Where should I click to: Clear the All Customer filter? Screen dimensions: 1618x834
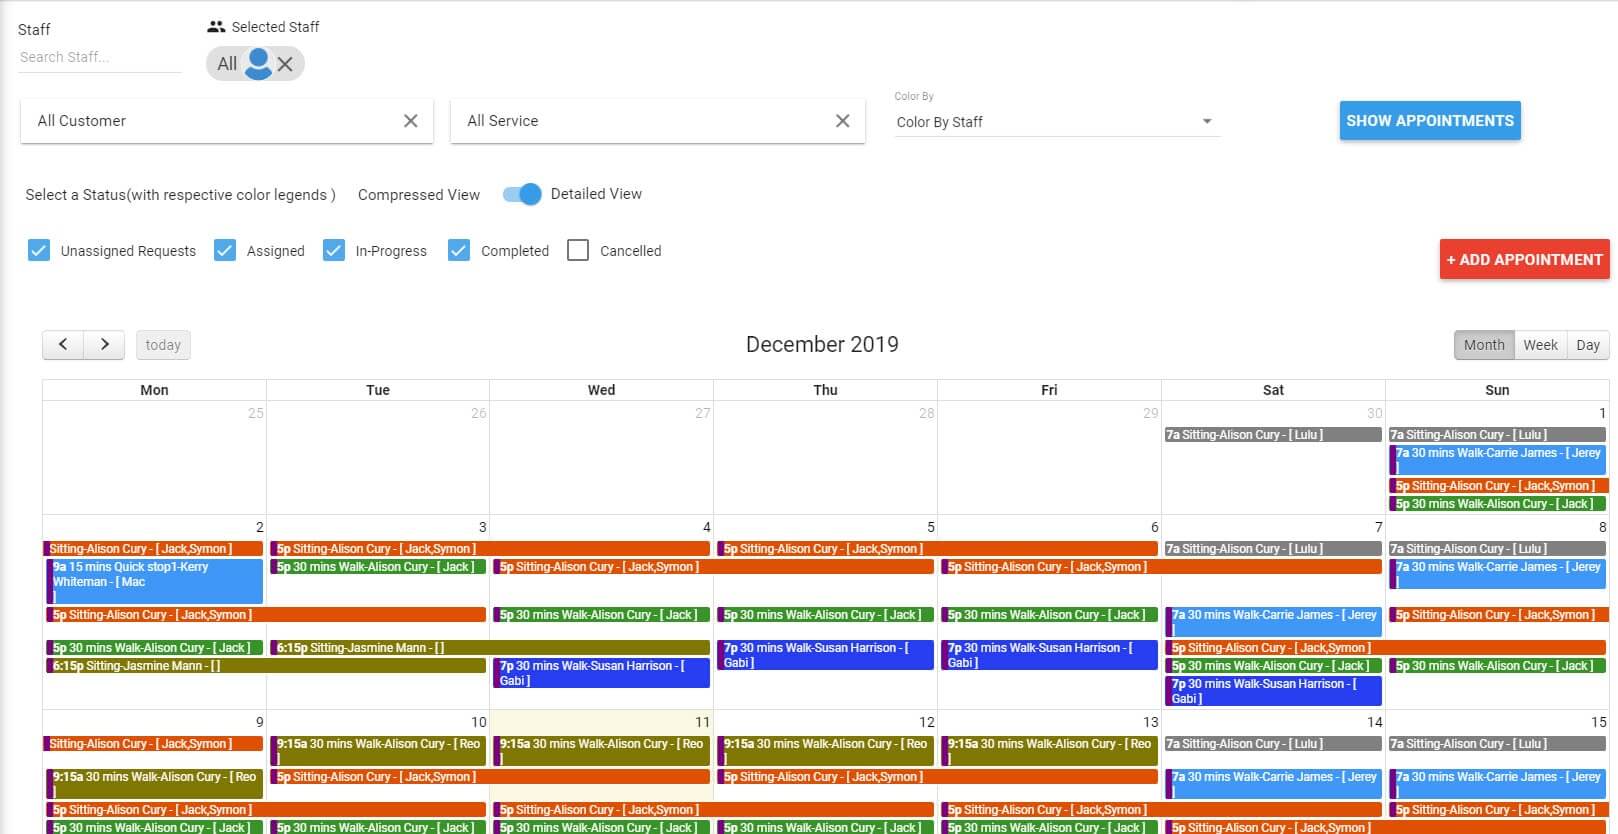(x=410, y=121)
